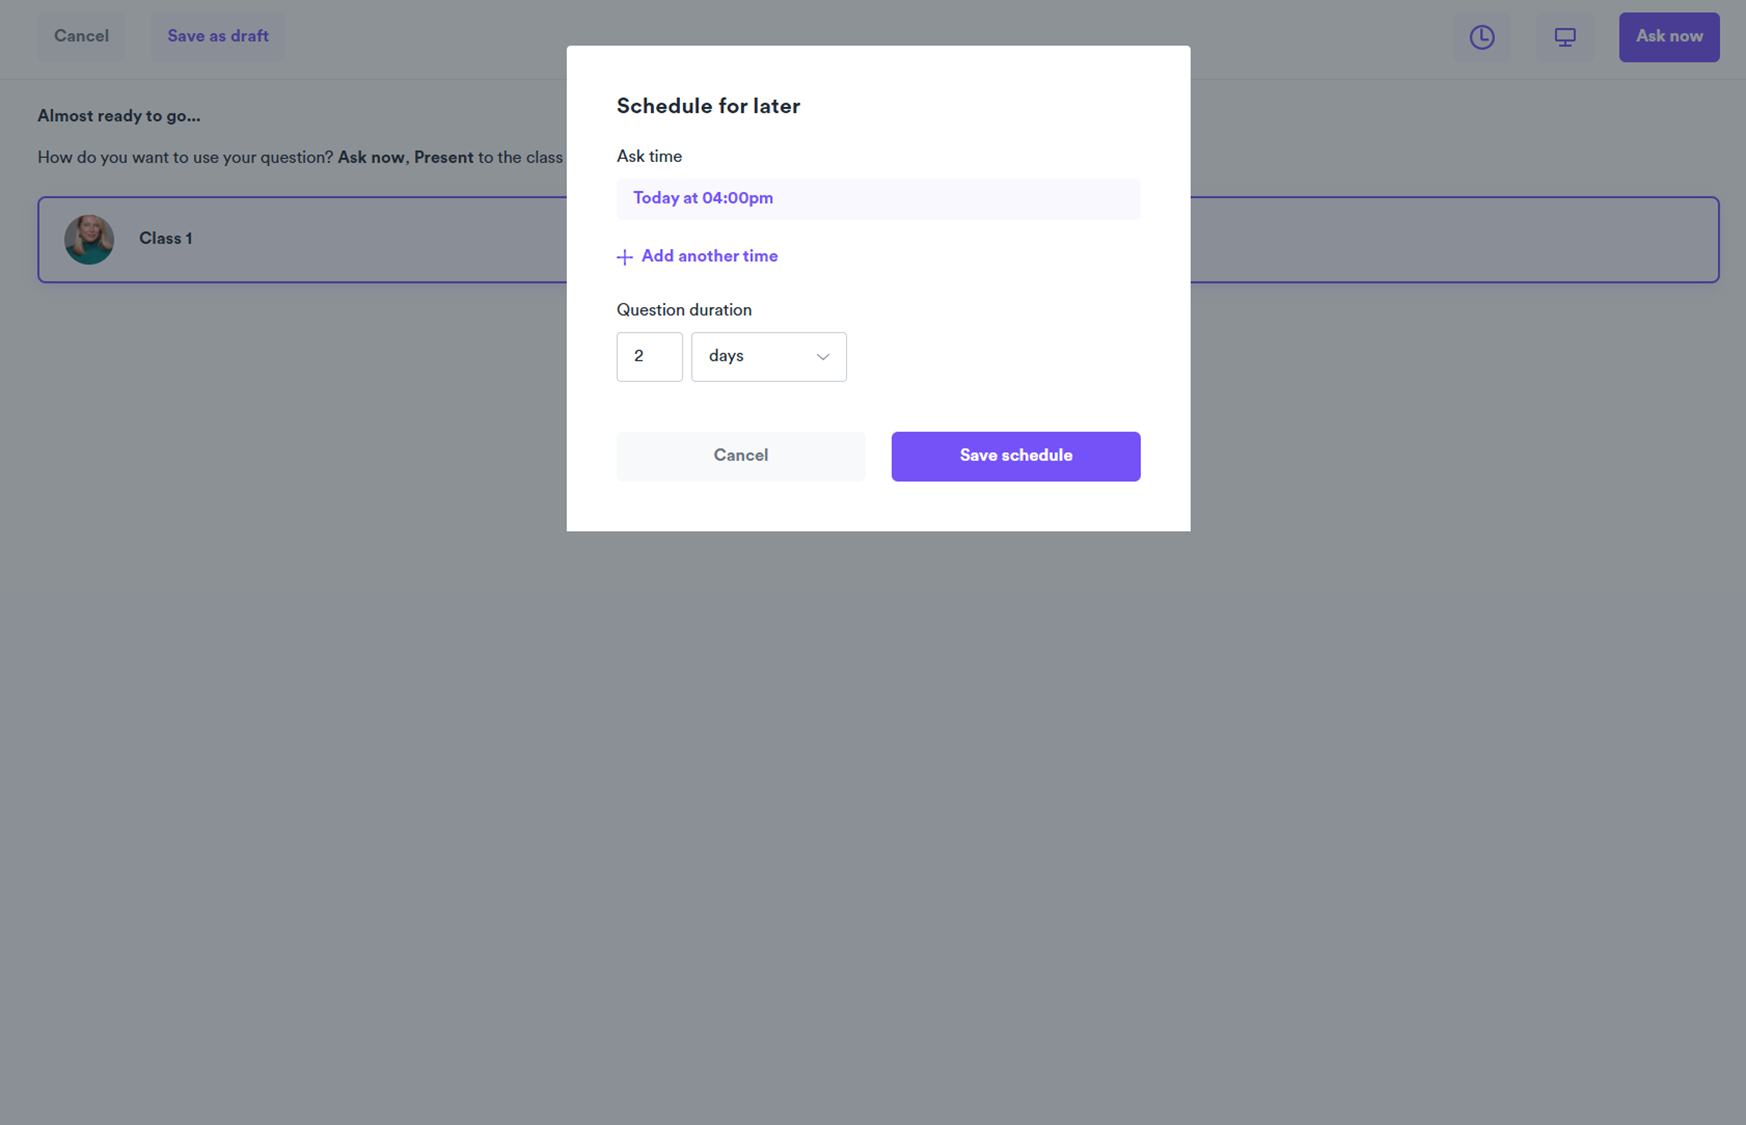Select the Class 1 name label
This screenshot has height=1125, width=1746.
coord(166,239)
